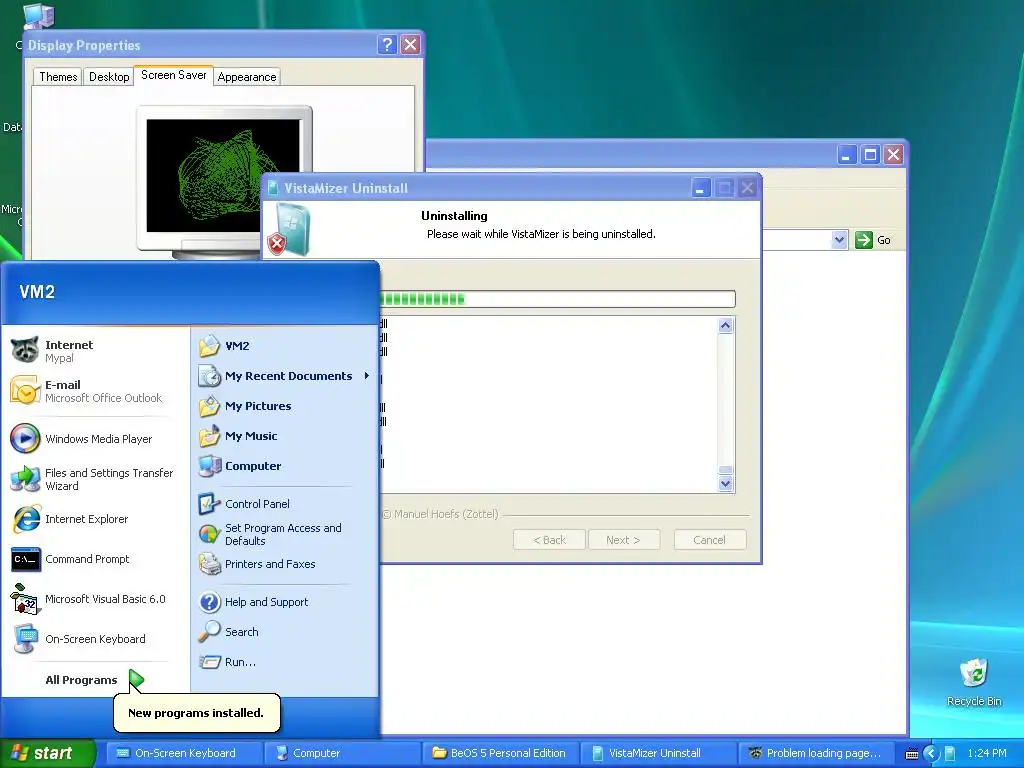The width and height of the screenshot is (1024, 768).
Task: Click the VistaMizer tray icon near the clock
Action: pos(950,753)
